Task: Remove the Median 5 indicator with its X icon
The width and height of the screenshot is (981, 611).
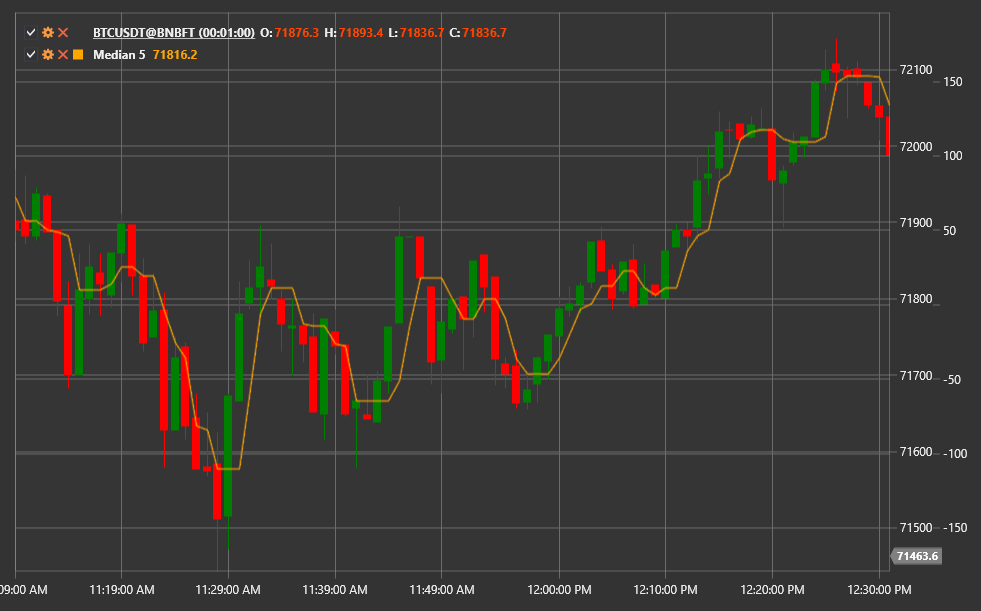Action: tap(62, 54)
